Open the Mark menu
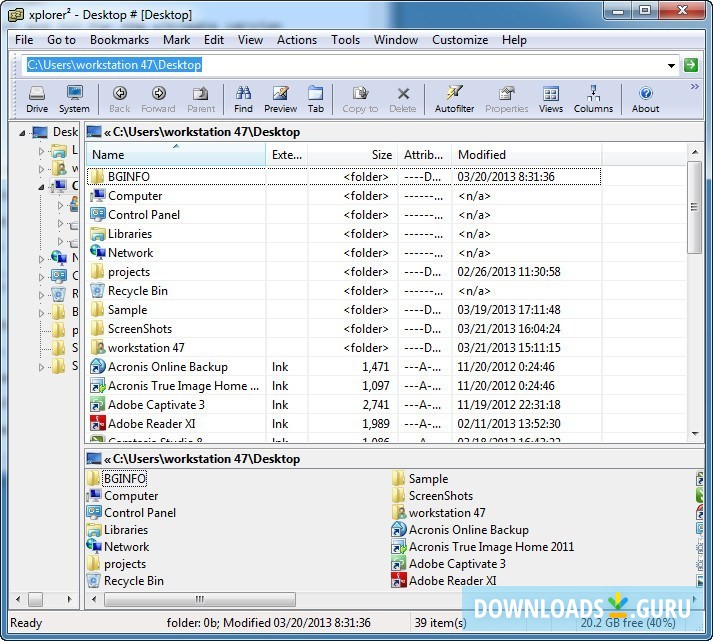 pos(176,40)
